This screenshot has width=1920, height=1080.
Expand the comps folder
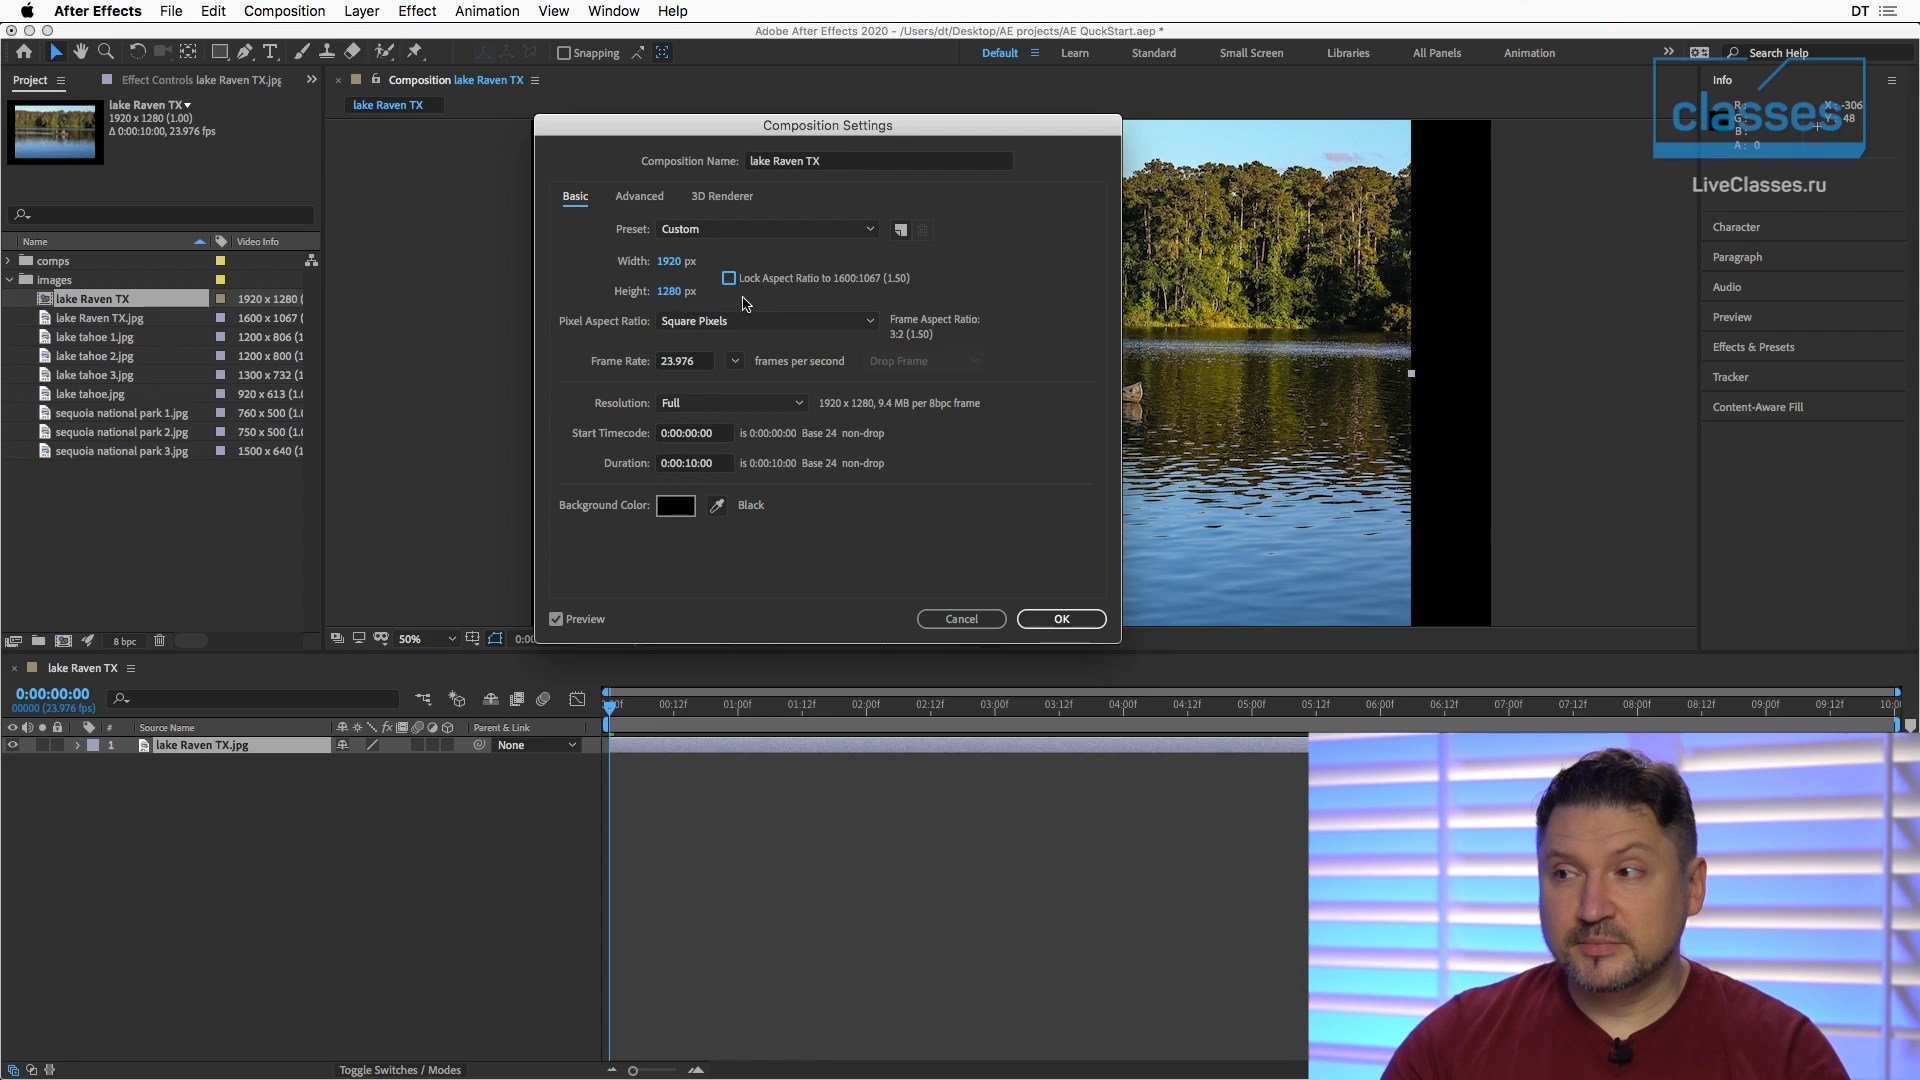point(9,261)
